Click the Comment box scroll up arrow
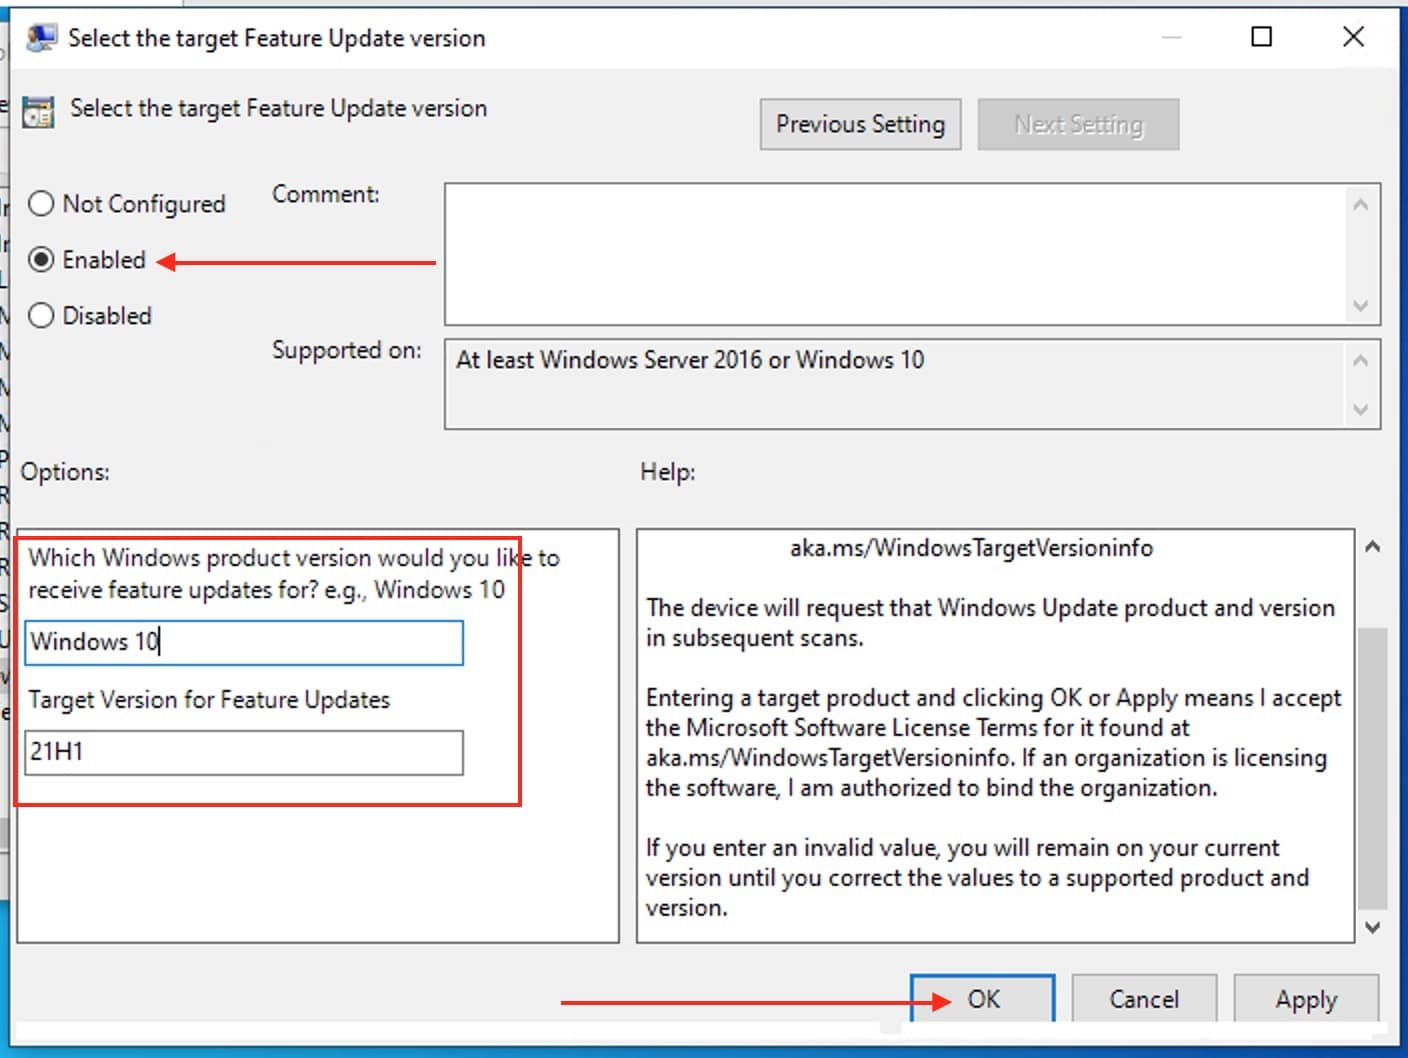The height and width of the screenshot is (1058, 1408). pos(1360,205)
